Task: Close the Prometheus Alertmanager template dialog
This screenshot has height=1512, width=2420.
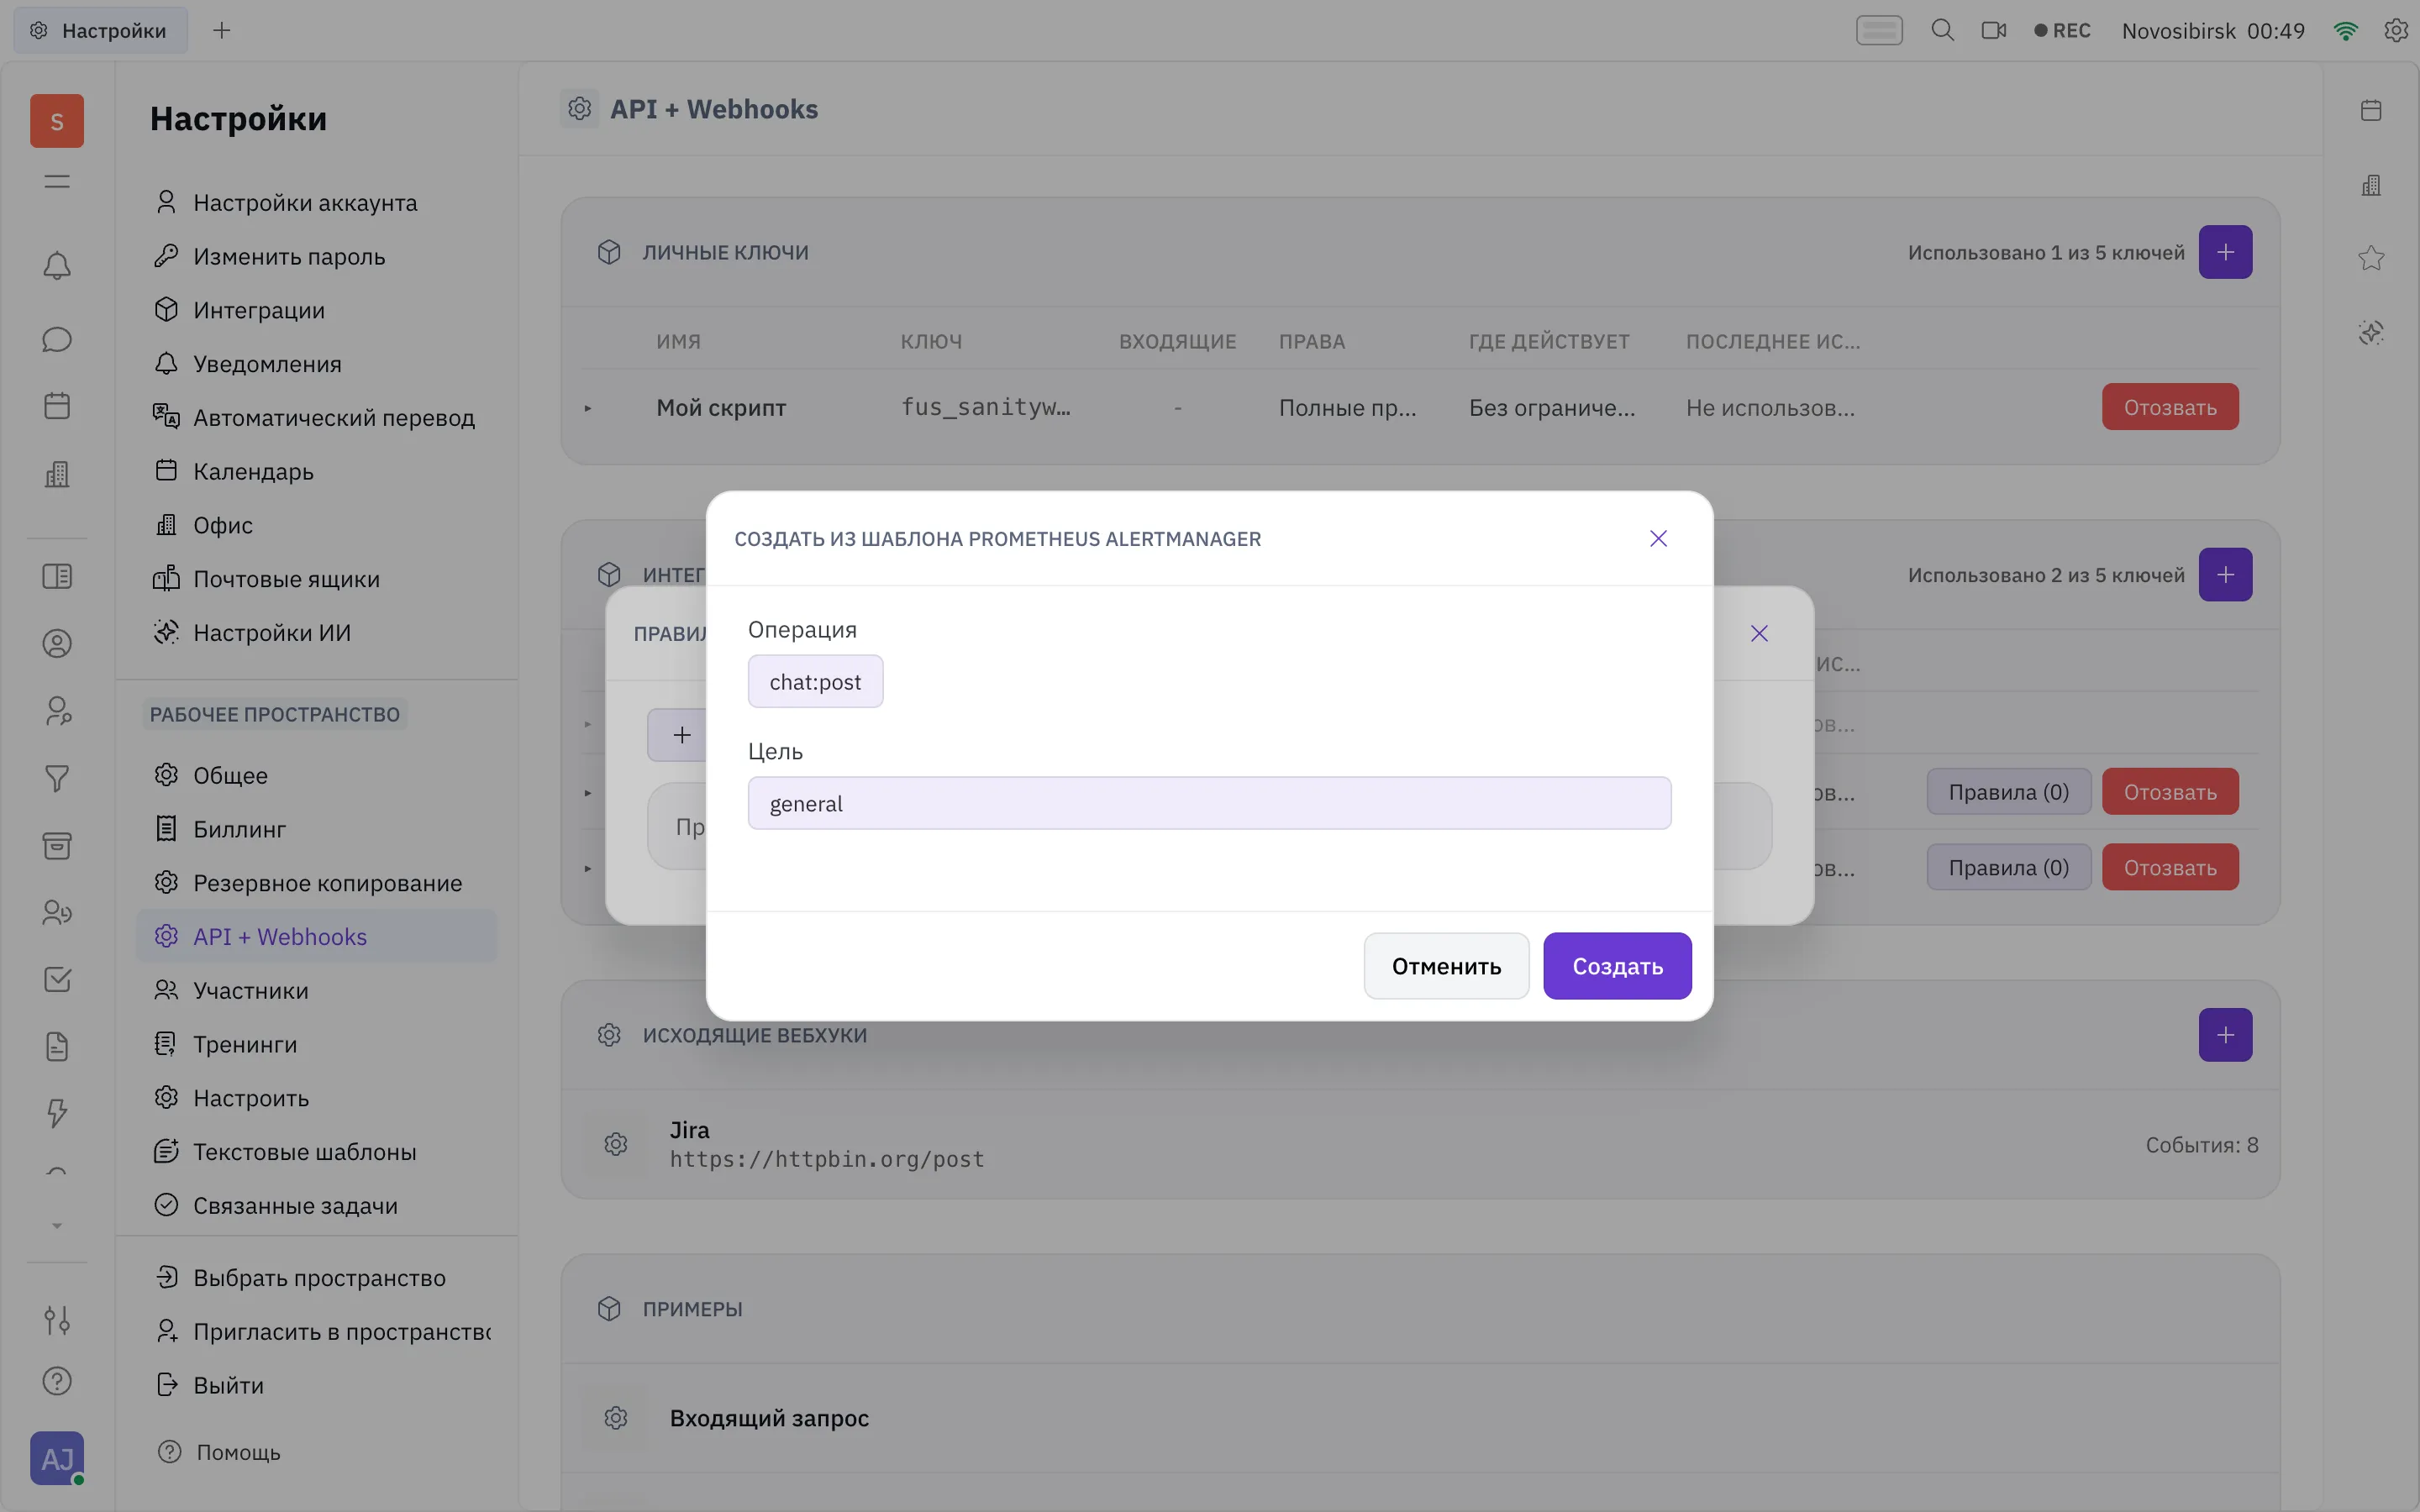Action: point(1658,539)
